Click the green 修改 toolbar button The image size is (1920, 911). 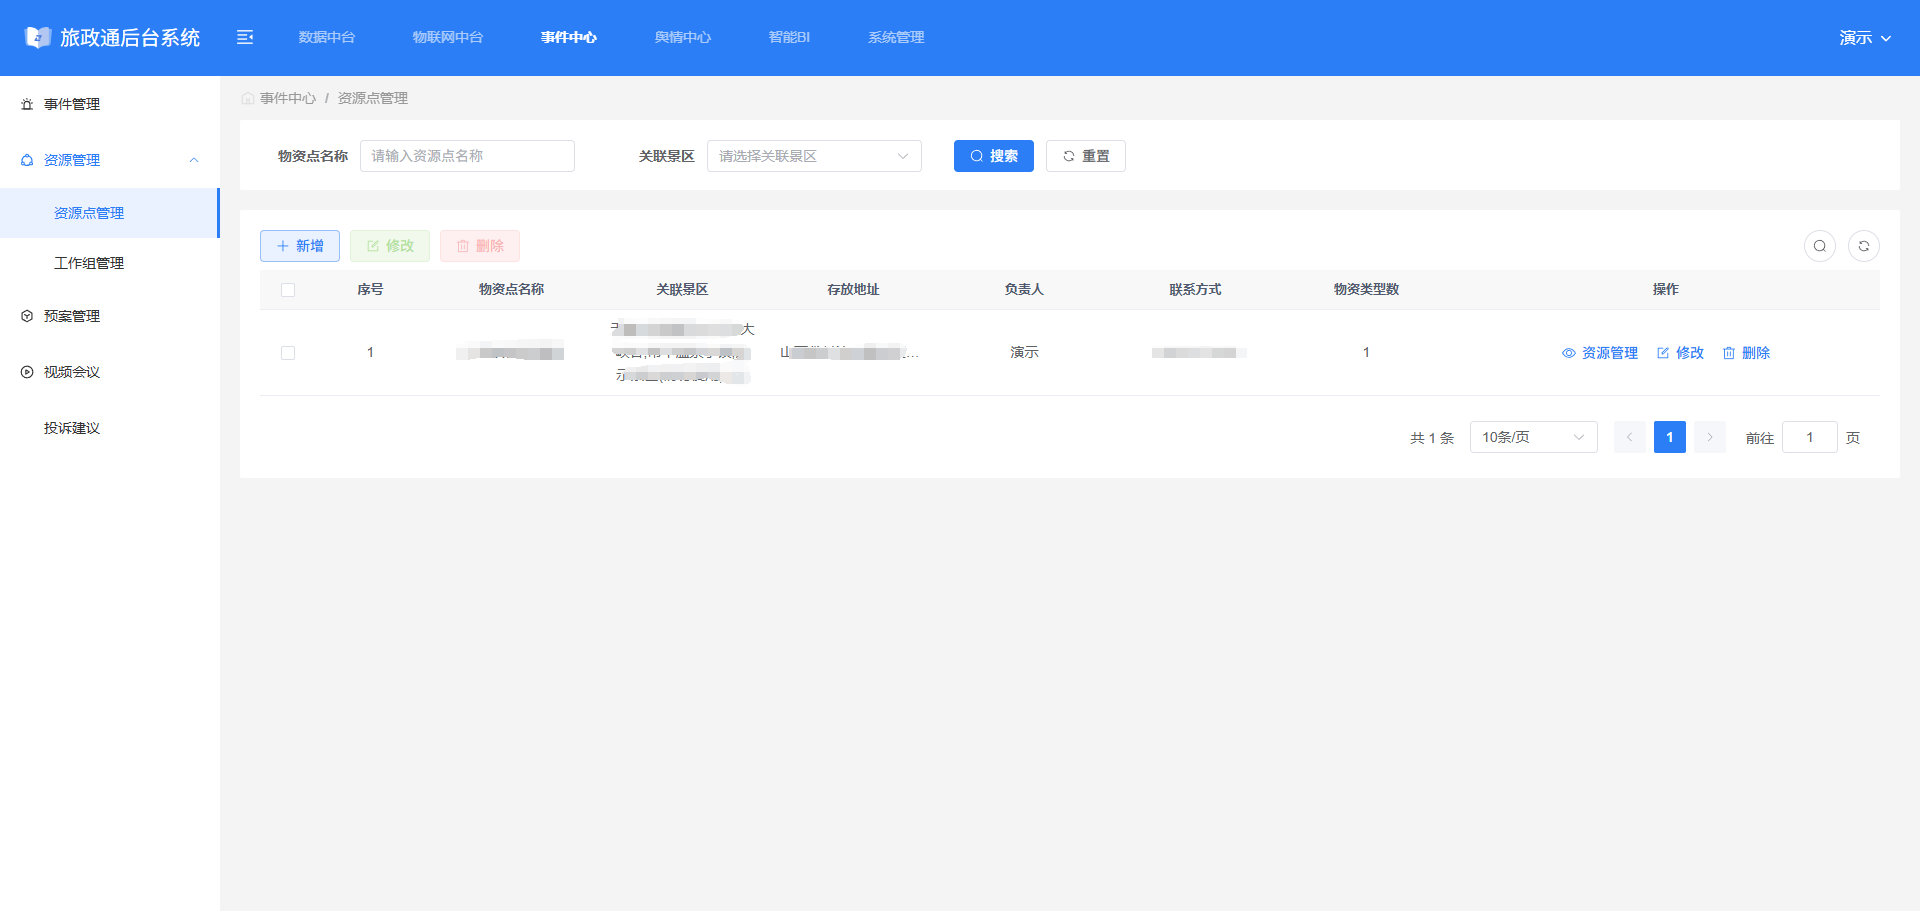390,246
